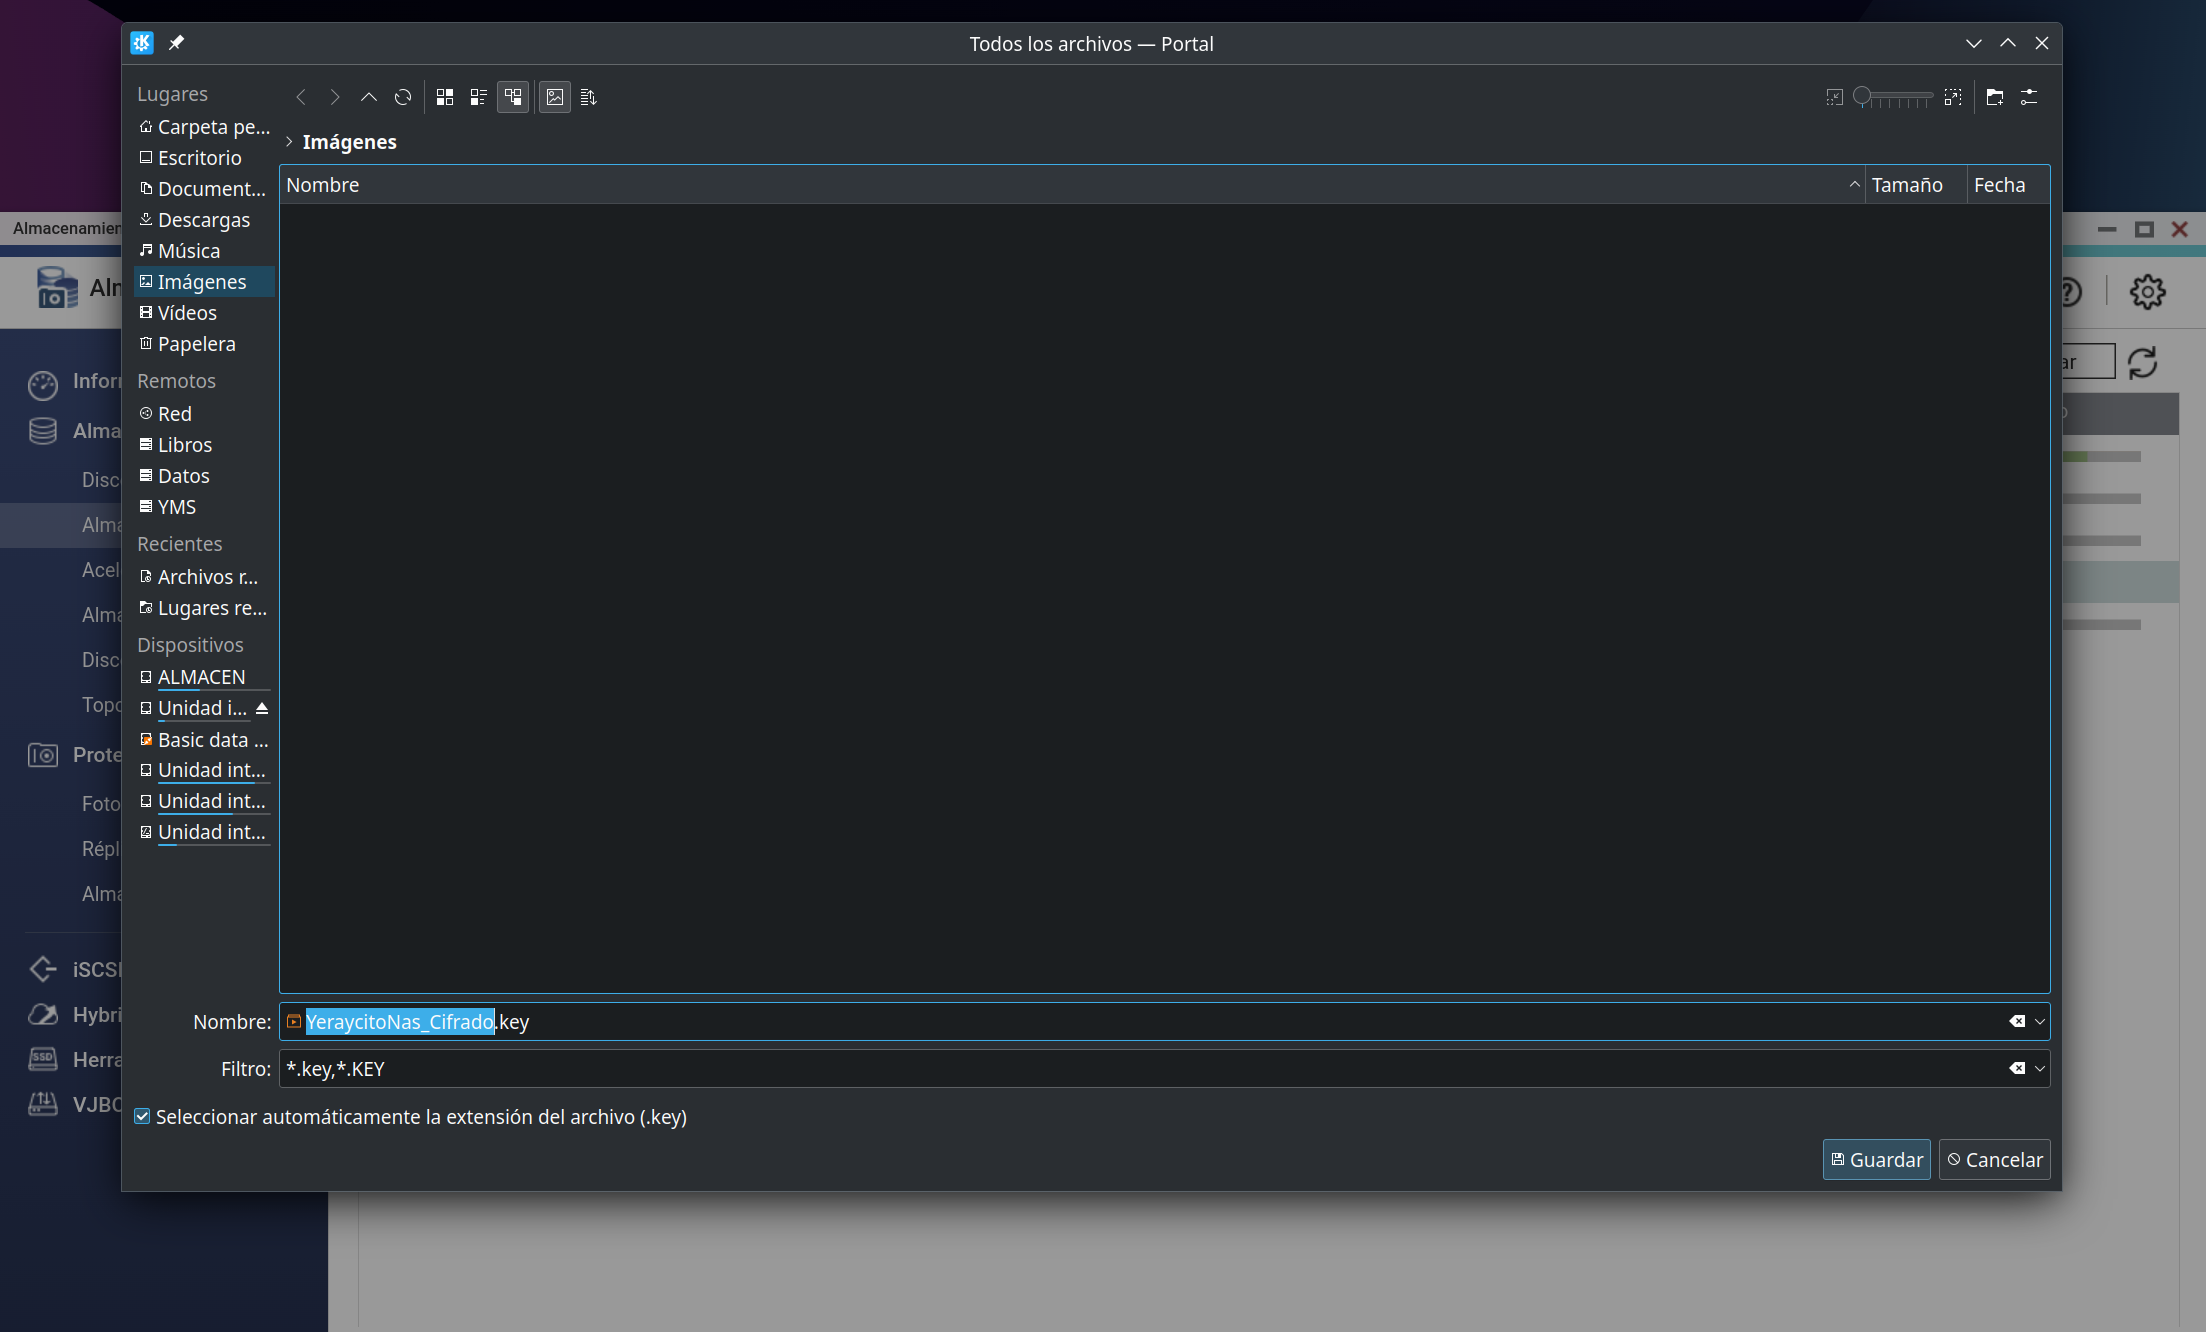The height and width of the screenshot is (1332, 2206).
Task: Click the Cancelar button
Action: (1994, 1160)
